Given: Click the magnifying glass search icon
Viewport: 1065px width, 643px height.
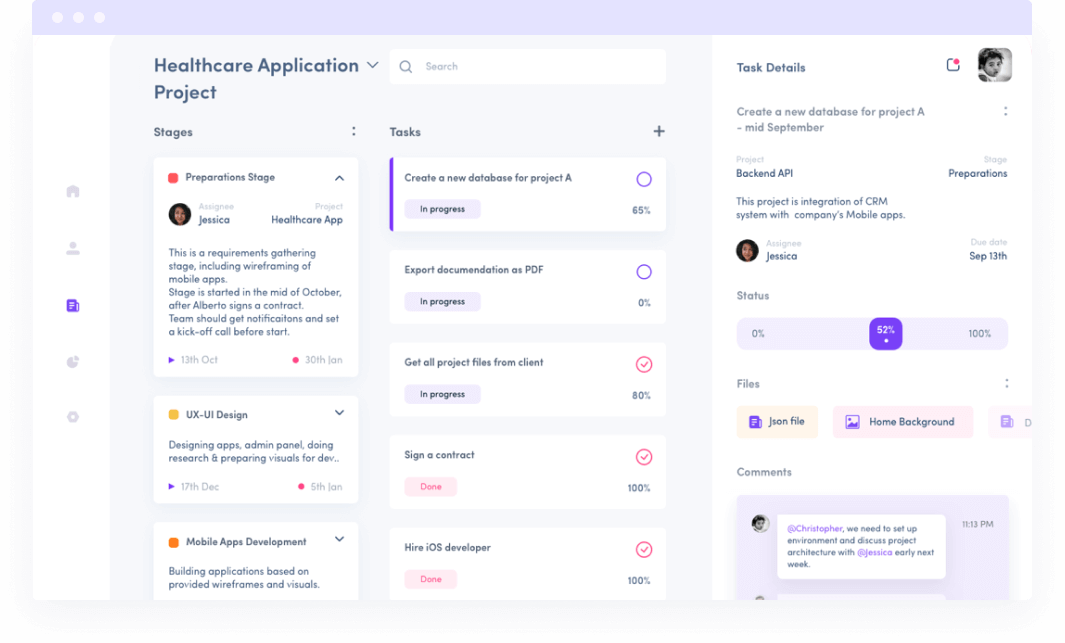Looking at the screenshot, I should (405, 66).
